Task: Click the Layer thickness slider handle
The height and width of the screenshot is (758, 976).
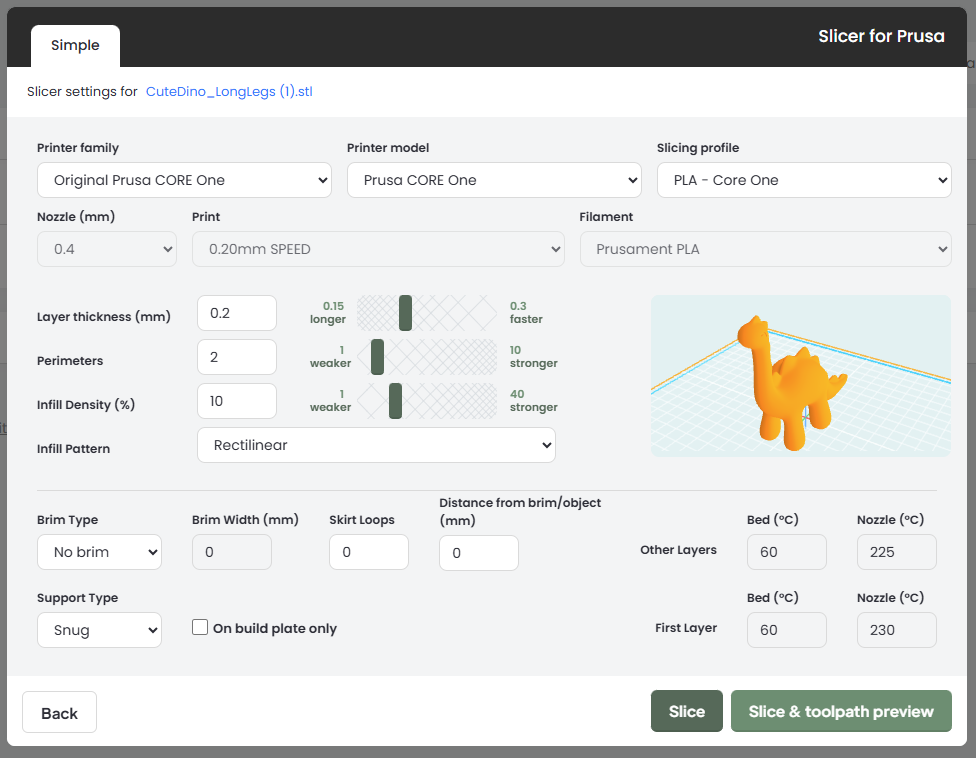Action: tap(405, 313)
